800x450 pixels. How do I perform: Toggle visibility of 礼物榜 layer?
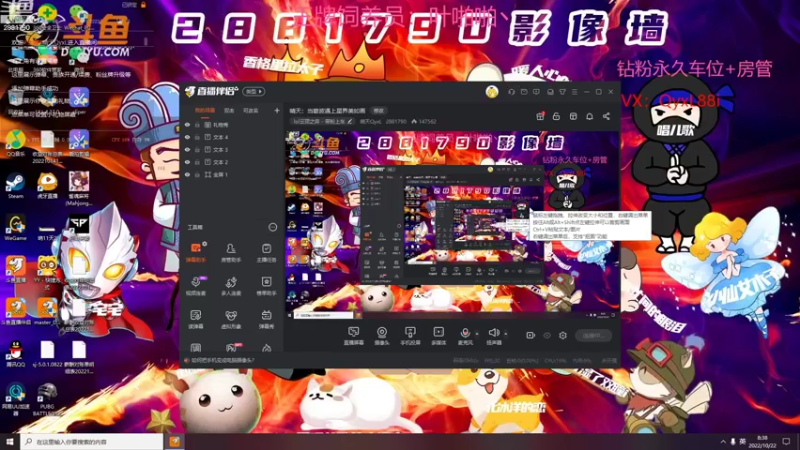[187, 124]
